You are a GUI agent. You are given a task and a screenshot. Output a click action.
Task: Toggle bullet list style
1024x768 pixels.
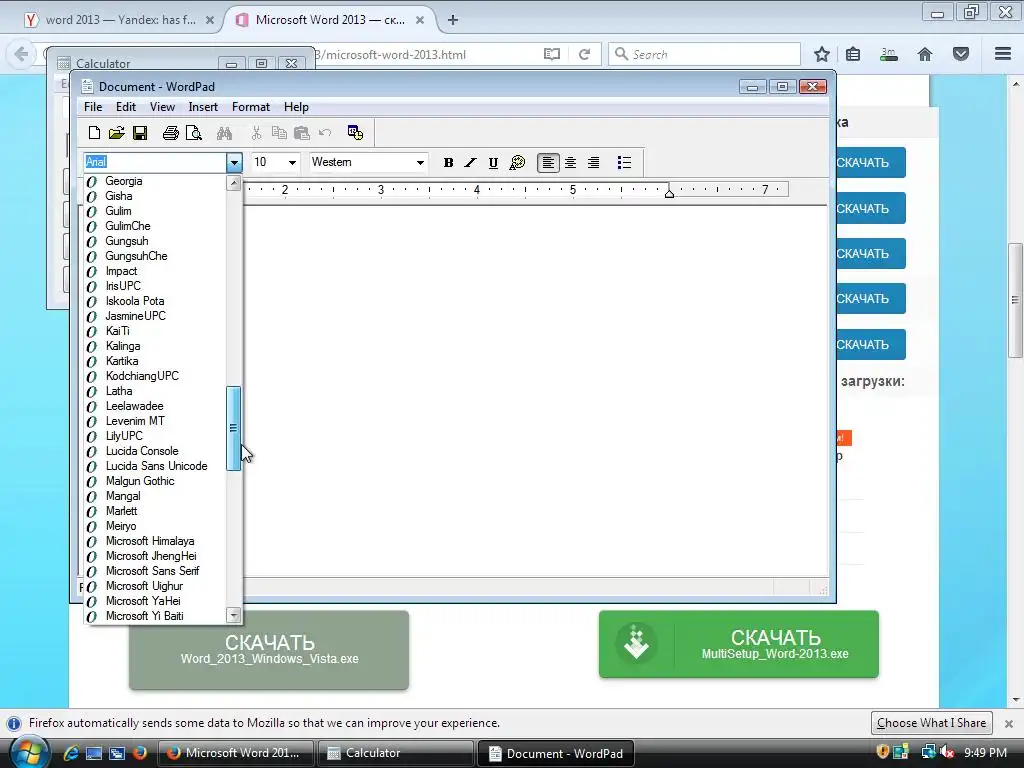pyautogui.click(x=624, y=163)
